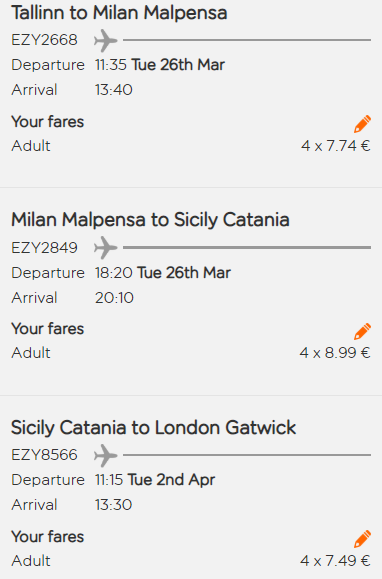Screen dimensions: 382x579
Task: Click the plane icon beside EZY8566
Action: 106,455
